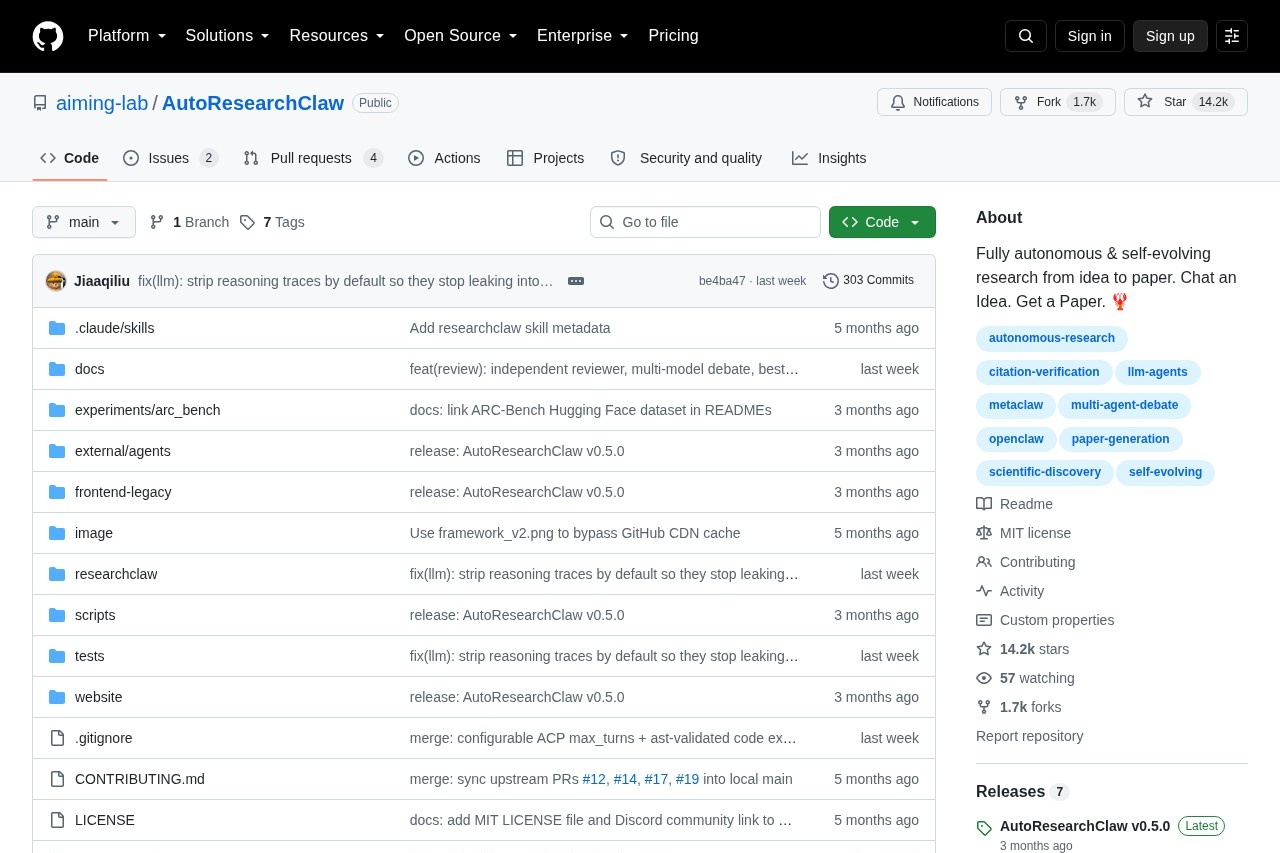Click the CONTRIBUTING.md file icon
This screenshot has height=853, width=1280.
tap(57, 779)
